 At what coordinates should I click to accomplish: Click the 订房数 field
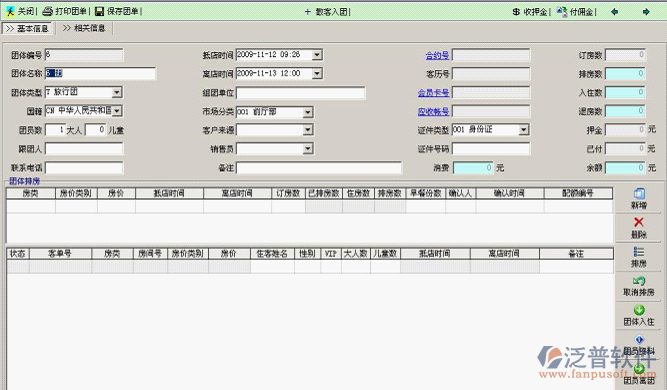625,55
